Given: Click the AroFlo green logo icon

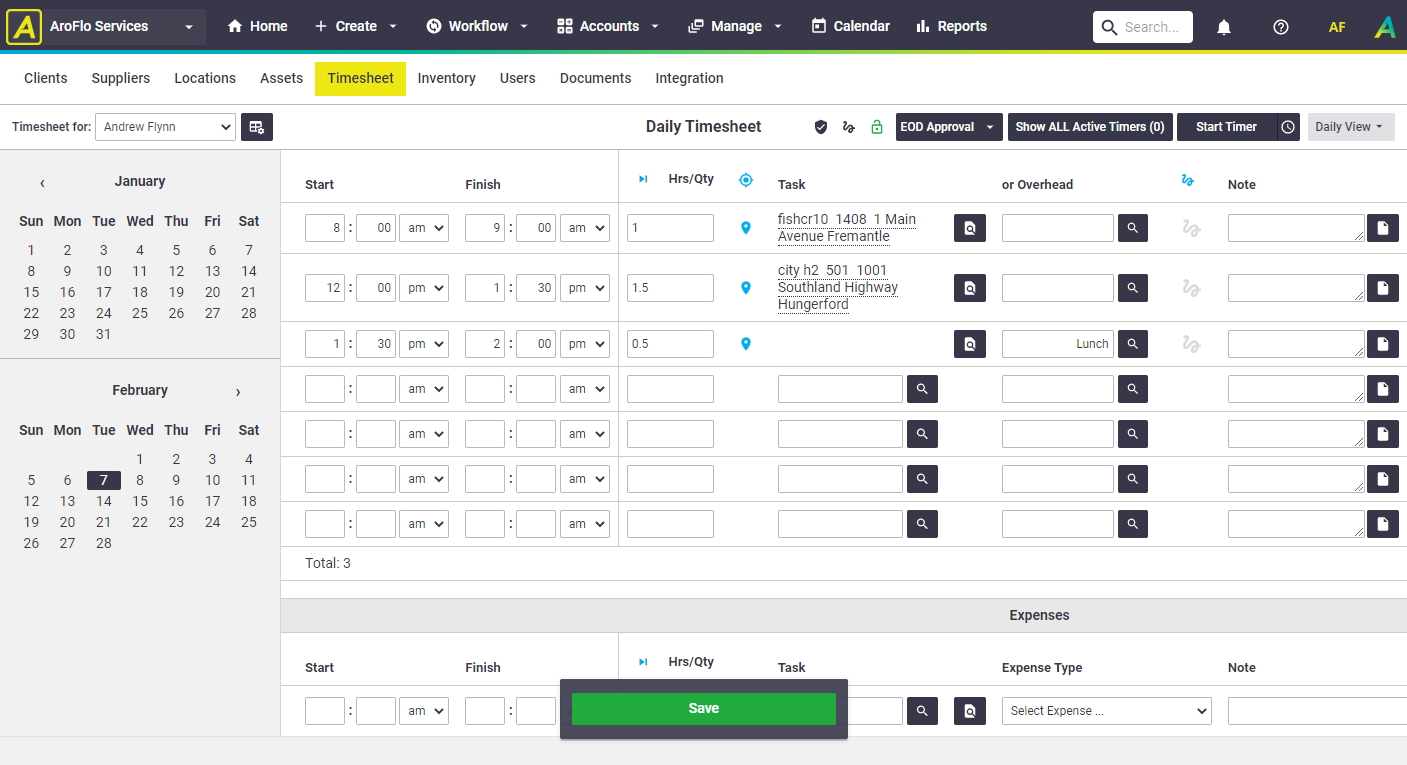Looking at the screenshot, I should (1385, 27).
